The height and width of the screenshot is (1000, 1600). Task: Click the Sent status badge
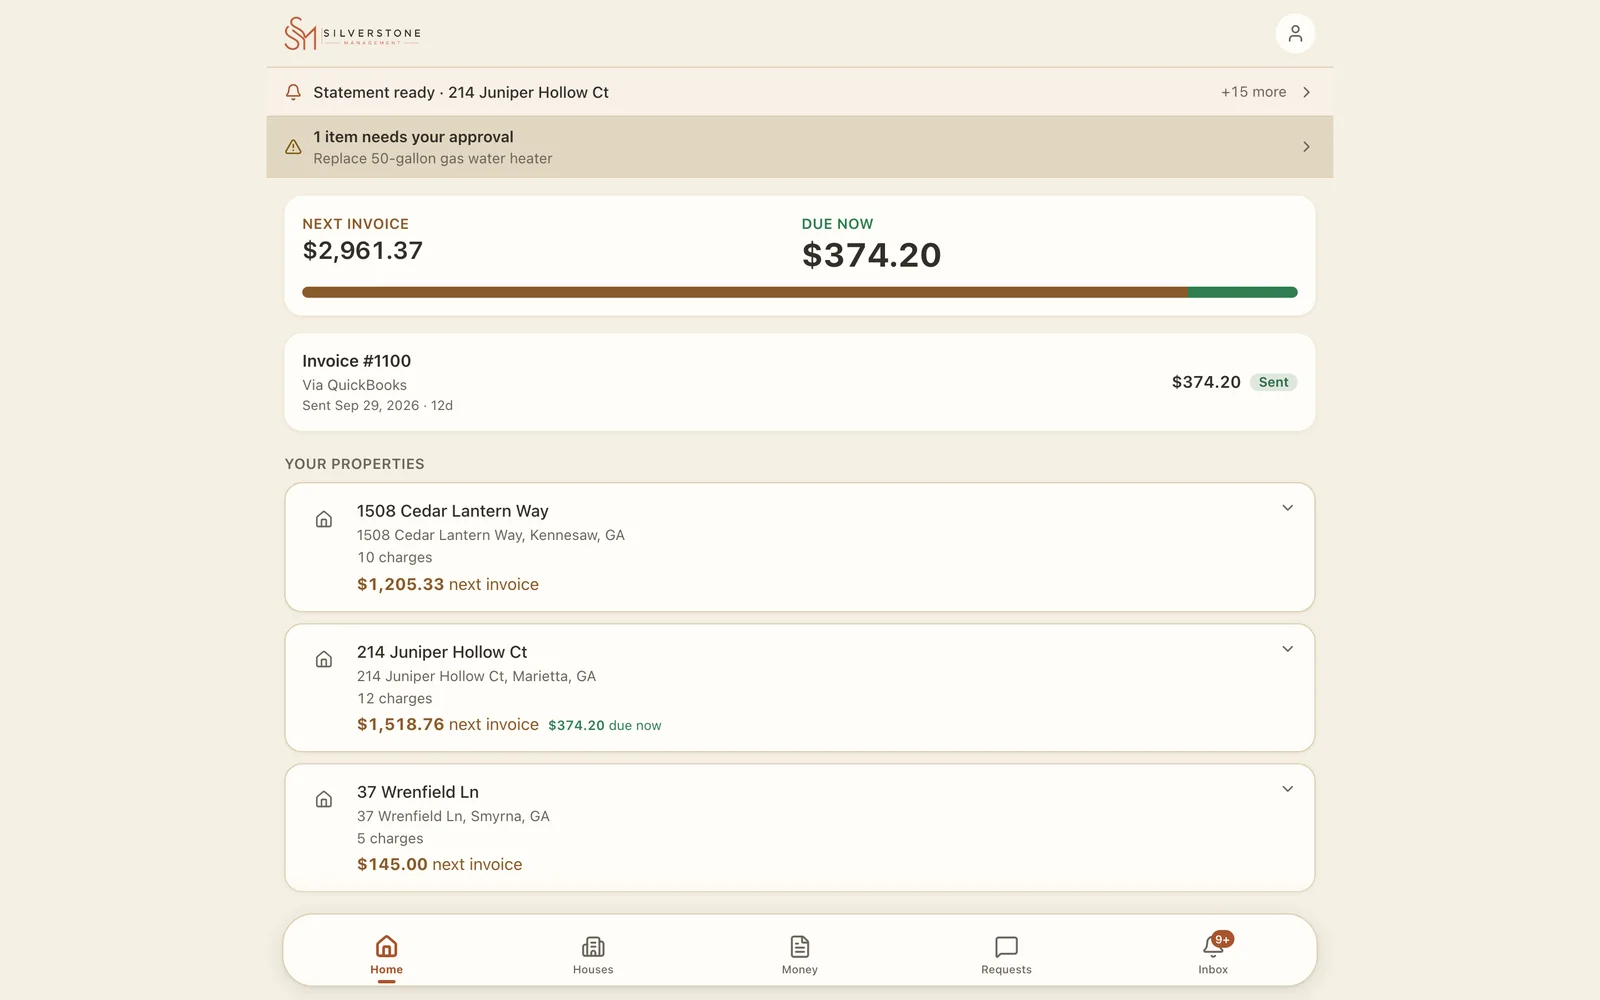(1273, 382)
